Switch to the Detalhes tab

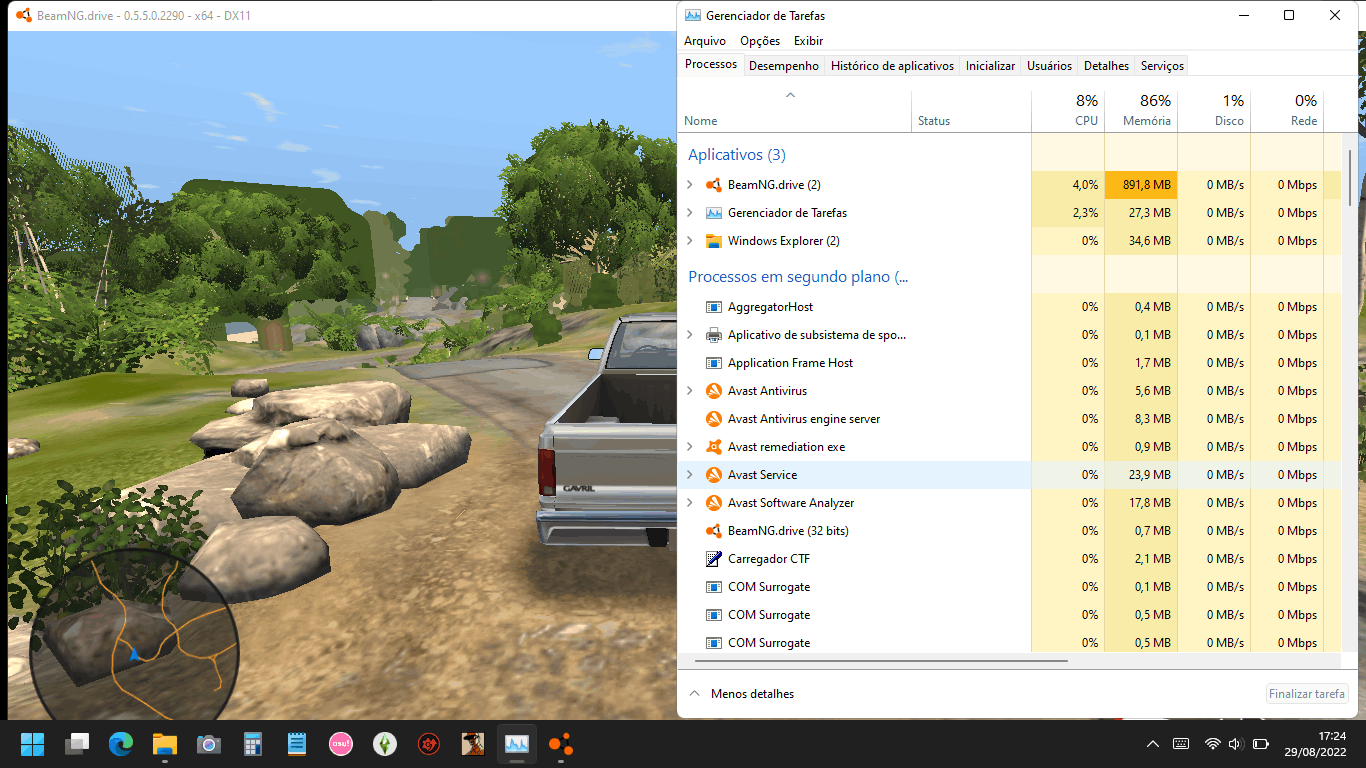[1106, 66]
